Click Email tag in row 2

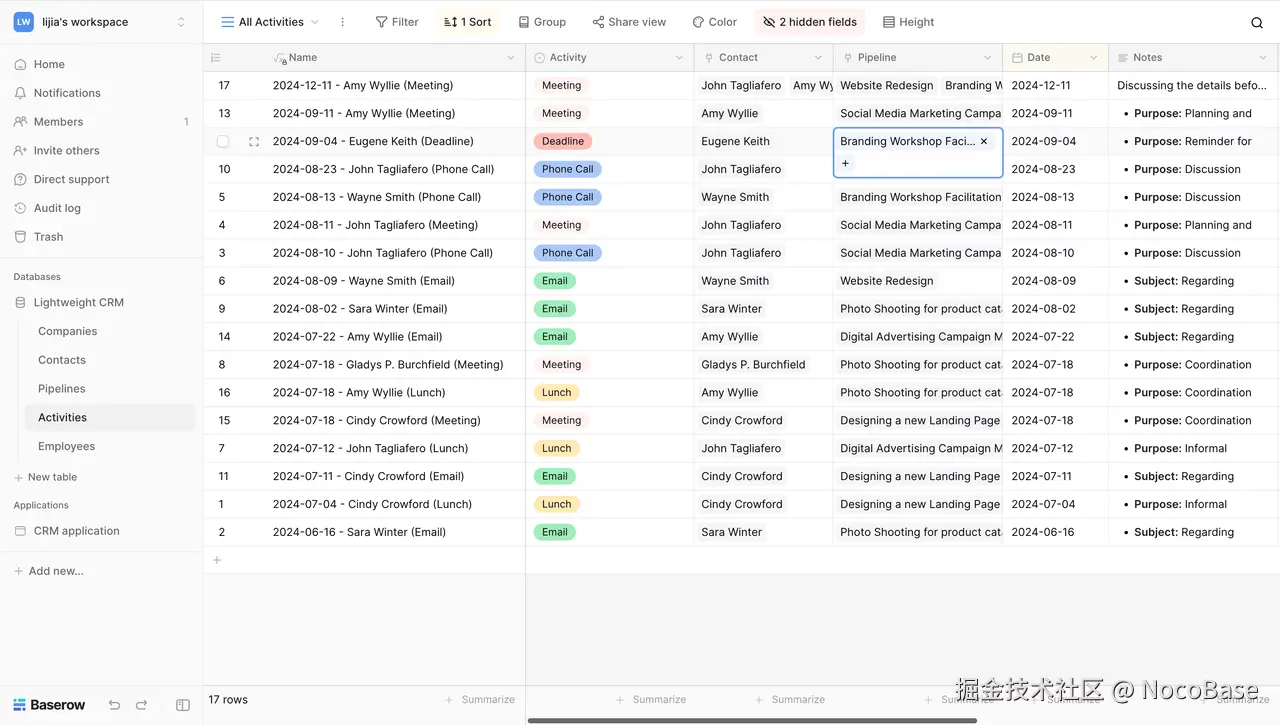coord(555,532)
